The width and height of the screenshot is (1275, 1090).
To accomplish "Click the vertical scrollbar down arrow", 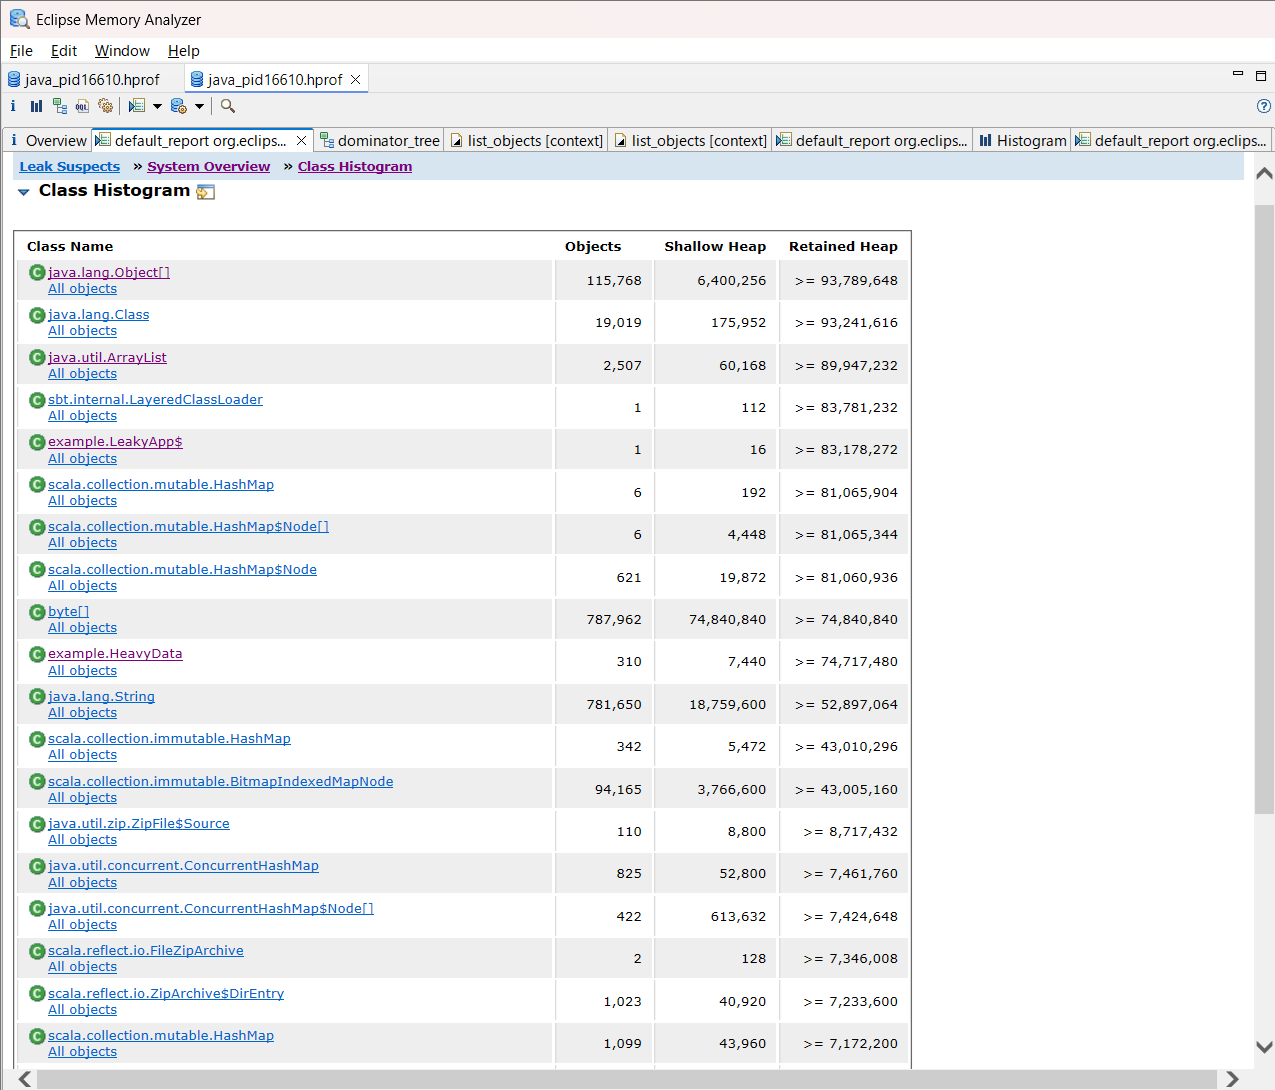I will pyautogui.click(x=1264, y=1047).
